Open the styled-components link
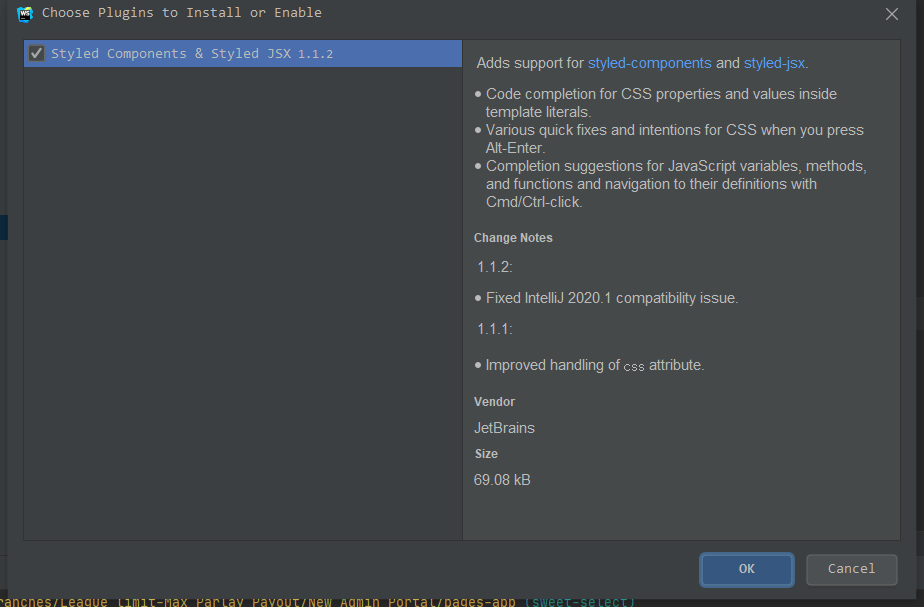The width and height of the screenshot is (924, 607). coord(649,63)
